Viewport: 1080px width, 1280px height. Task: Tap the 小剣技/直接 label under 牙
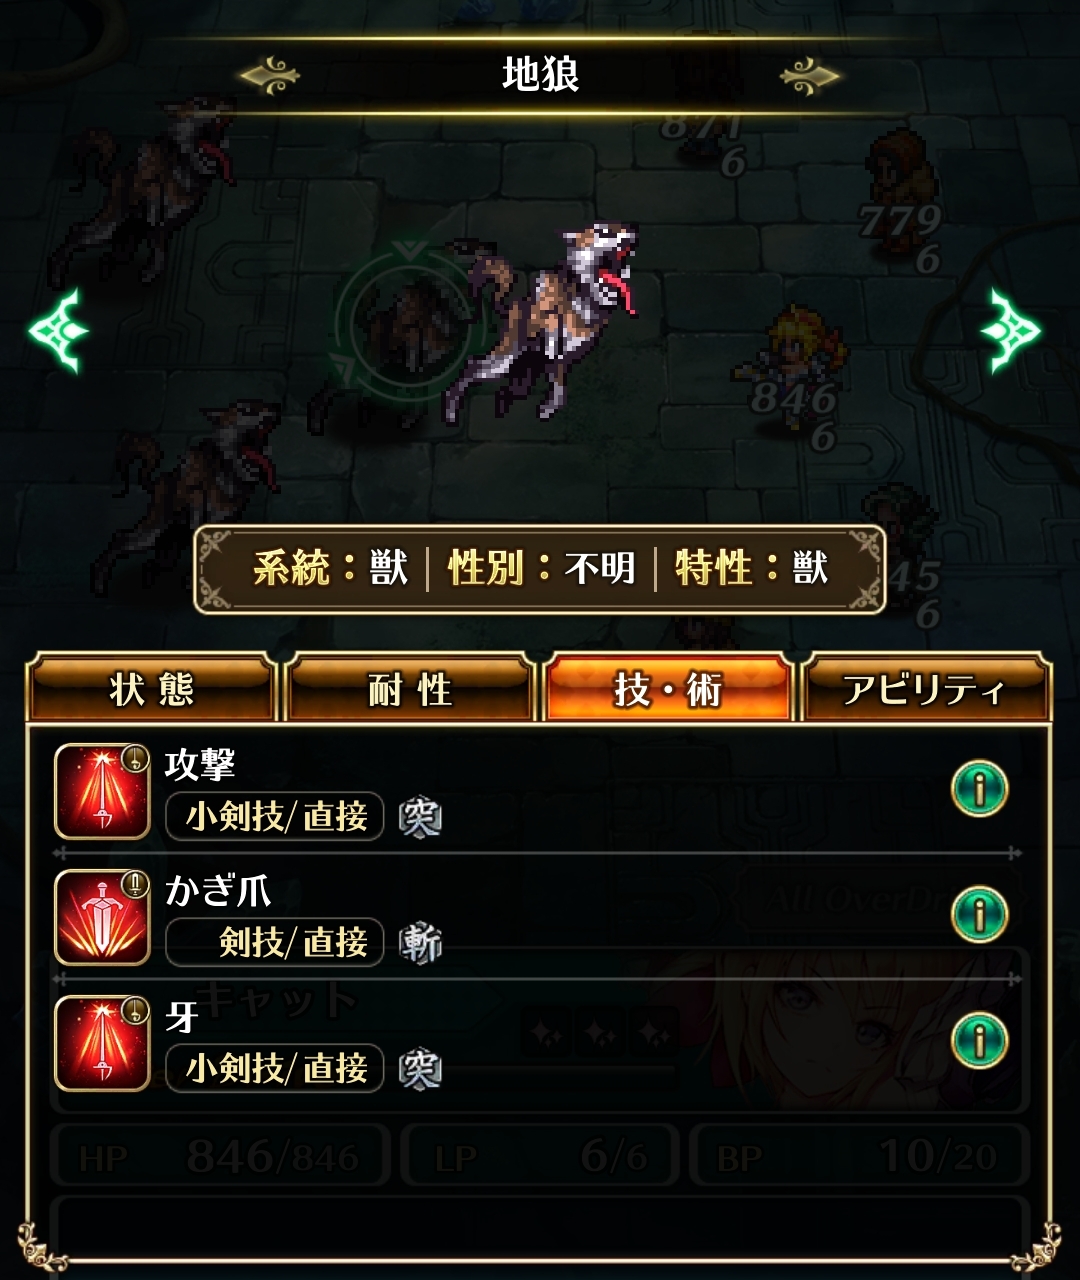(275, 1069)
